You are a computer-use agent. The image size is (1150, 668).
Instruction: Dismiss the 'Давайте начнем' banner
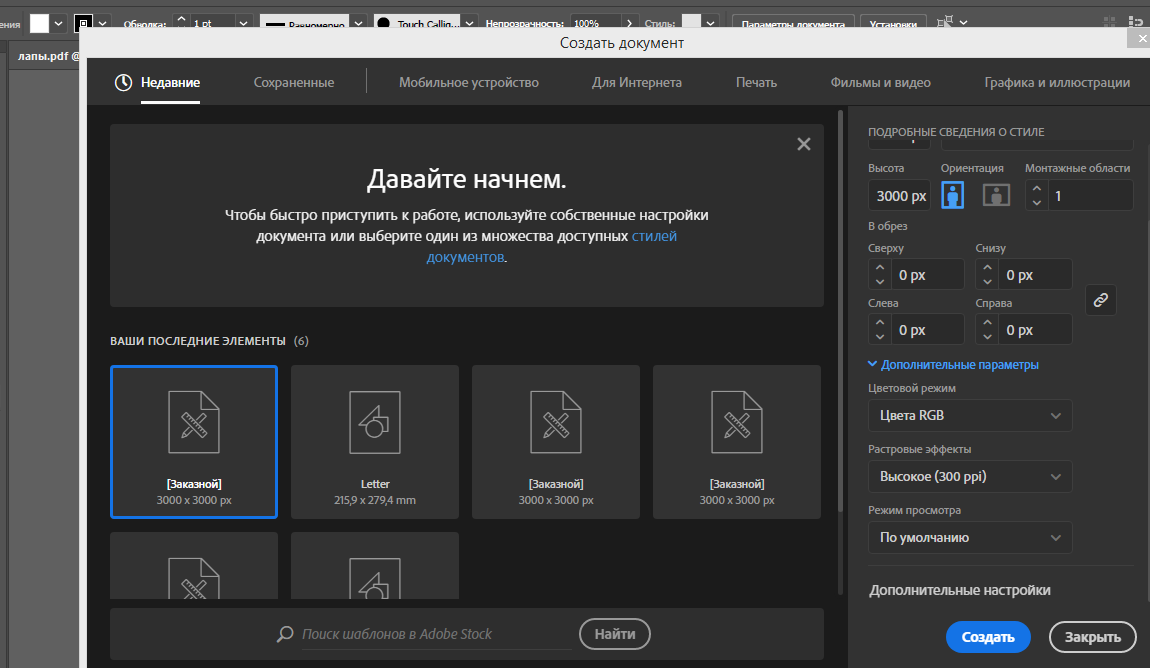(x=804, y=144)
